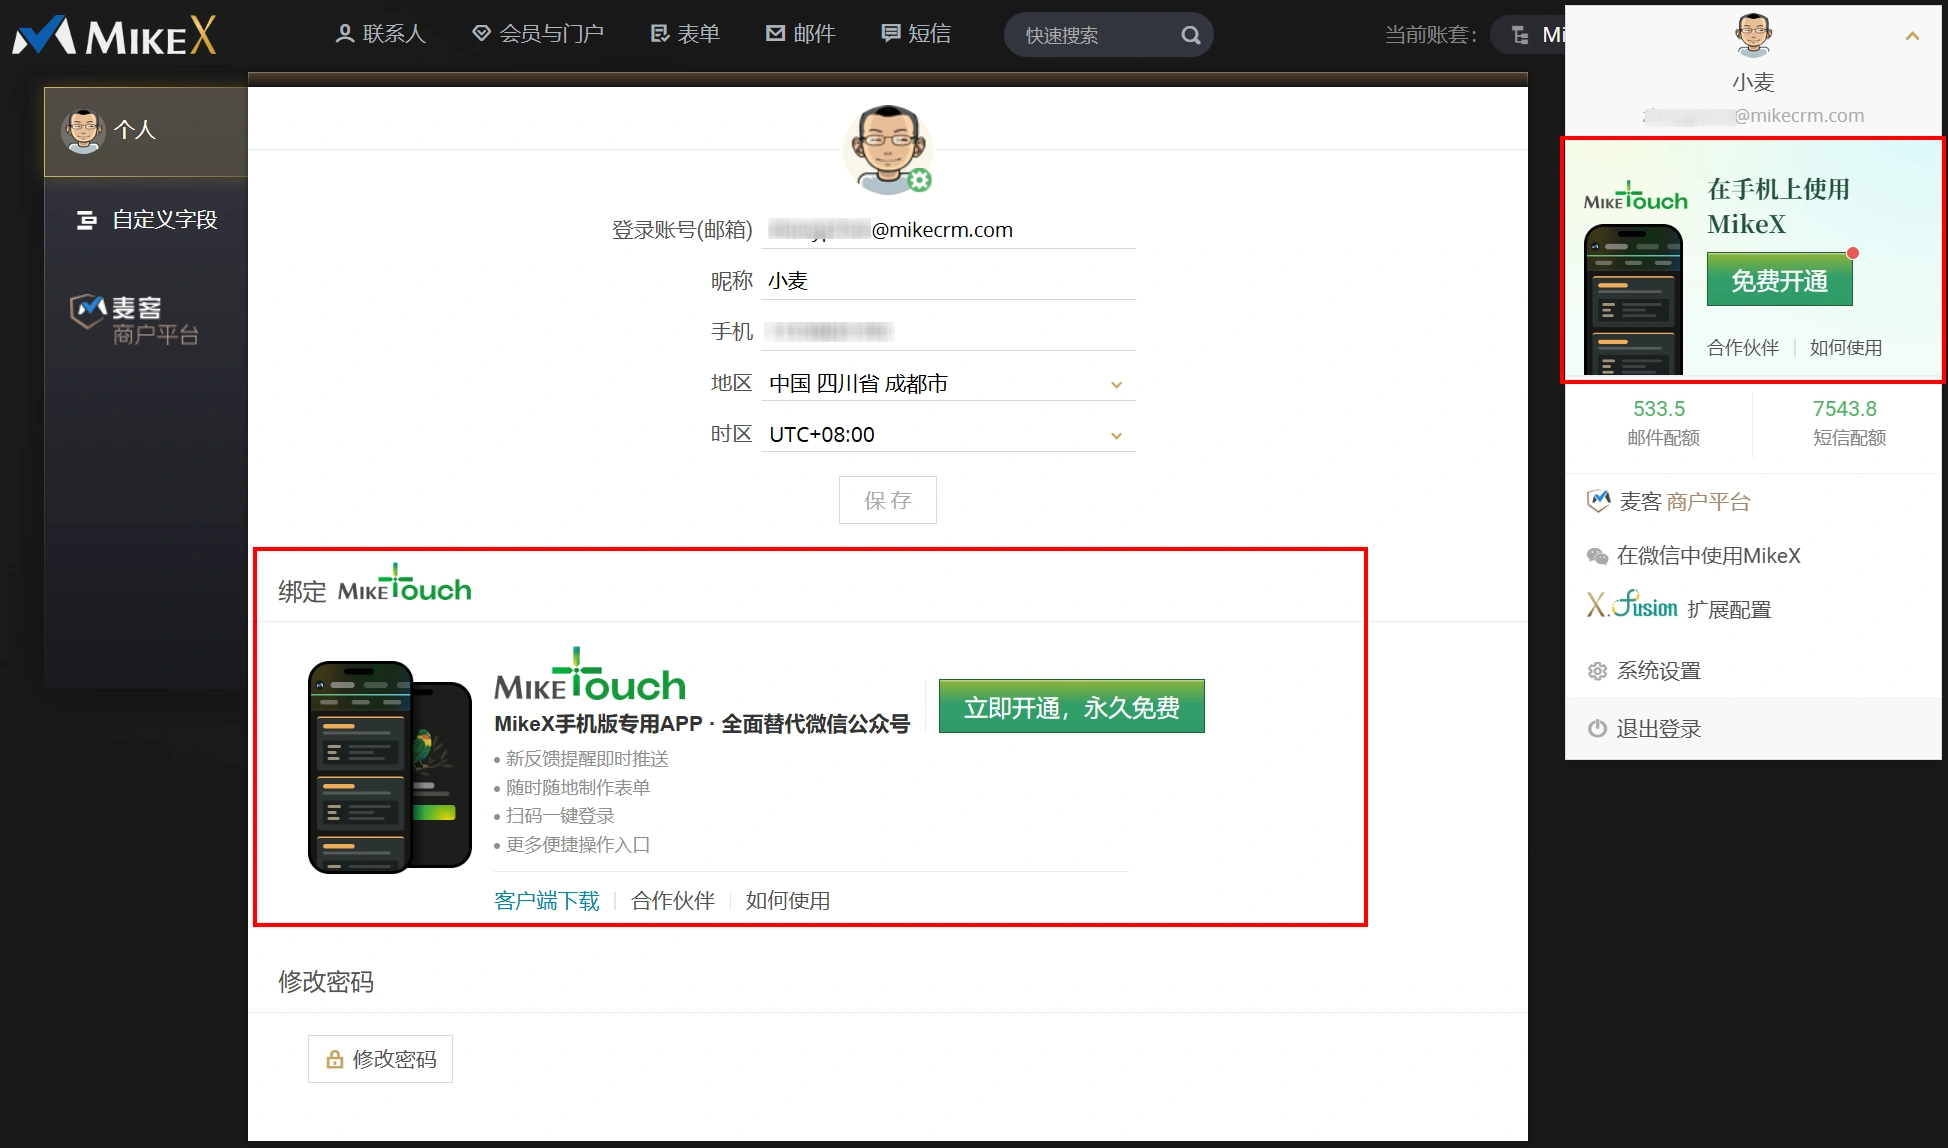
Task: Open 麦客商户平台 in left sidebar
Action: coord(135,320)
